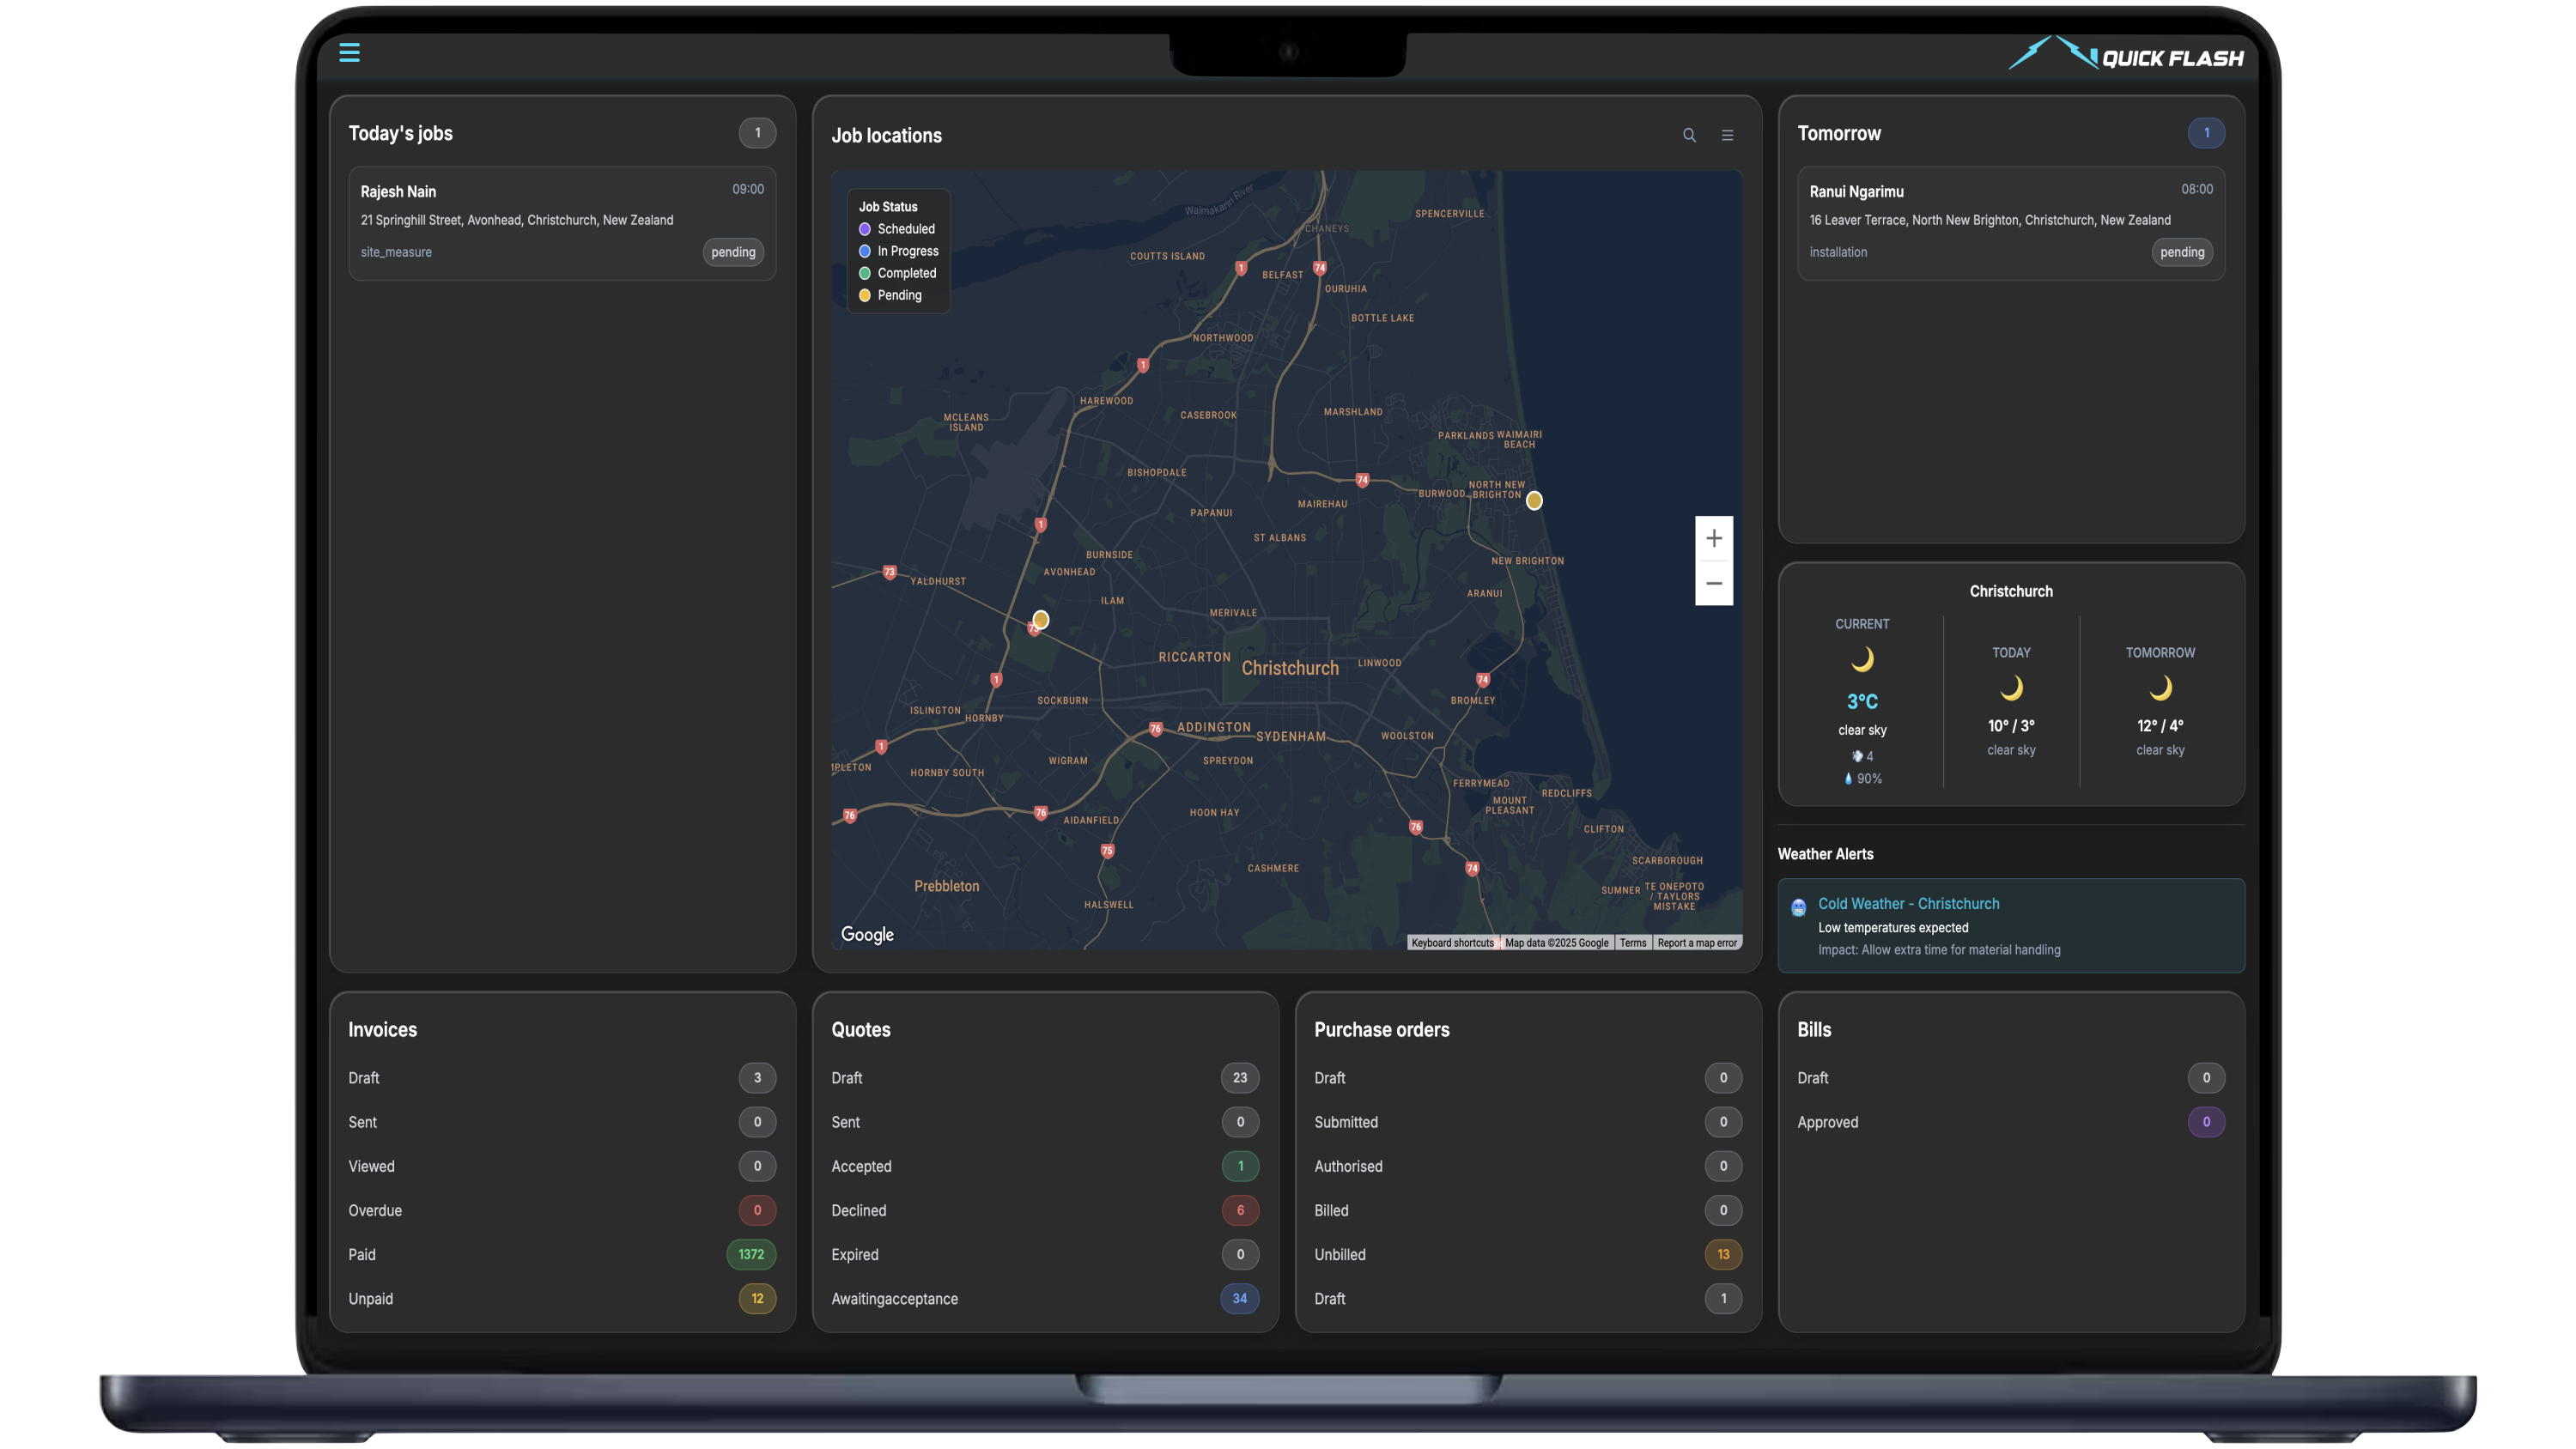Click the Terms link below the map
2576x1449 pixels.
pos(1632,942)
